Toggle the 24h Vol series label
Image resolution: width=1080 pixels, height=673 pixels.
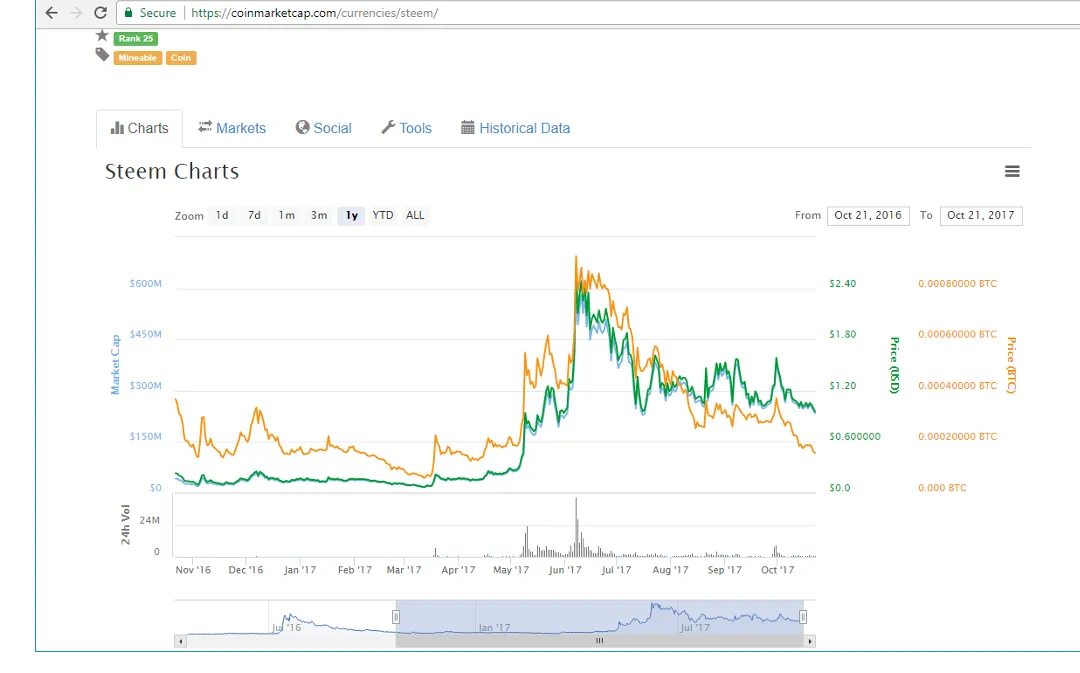[125, 525]
